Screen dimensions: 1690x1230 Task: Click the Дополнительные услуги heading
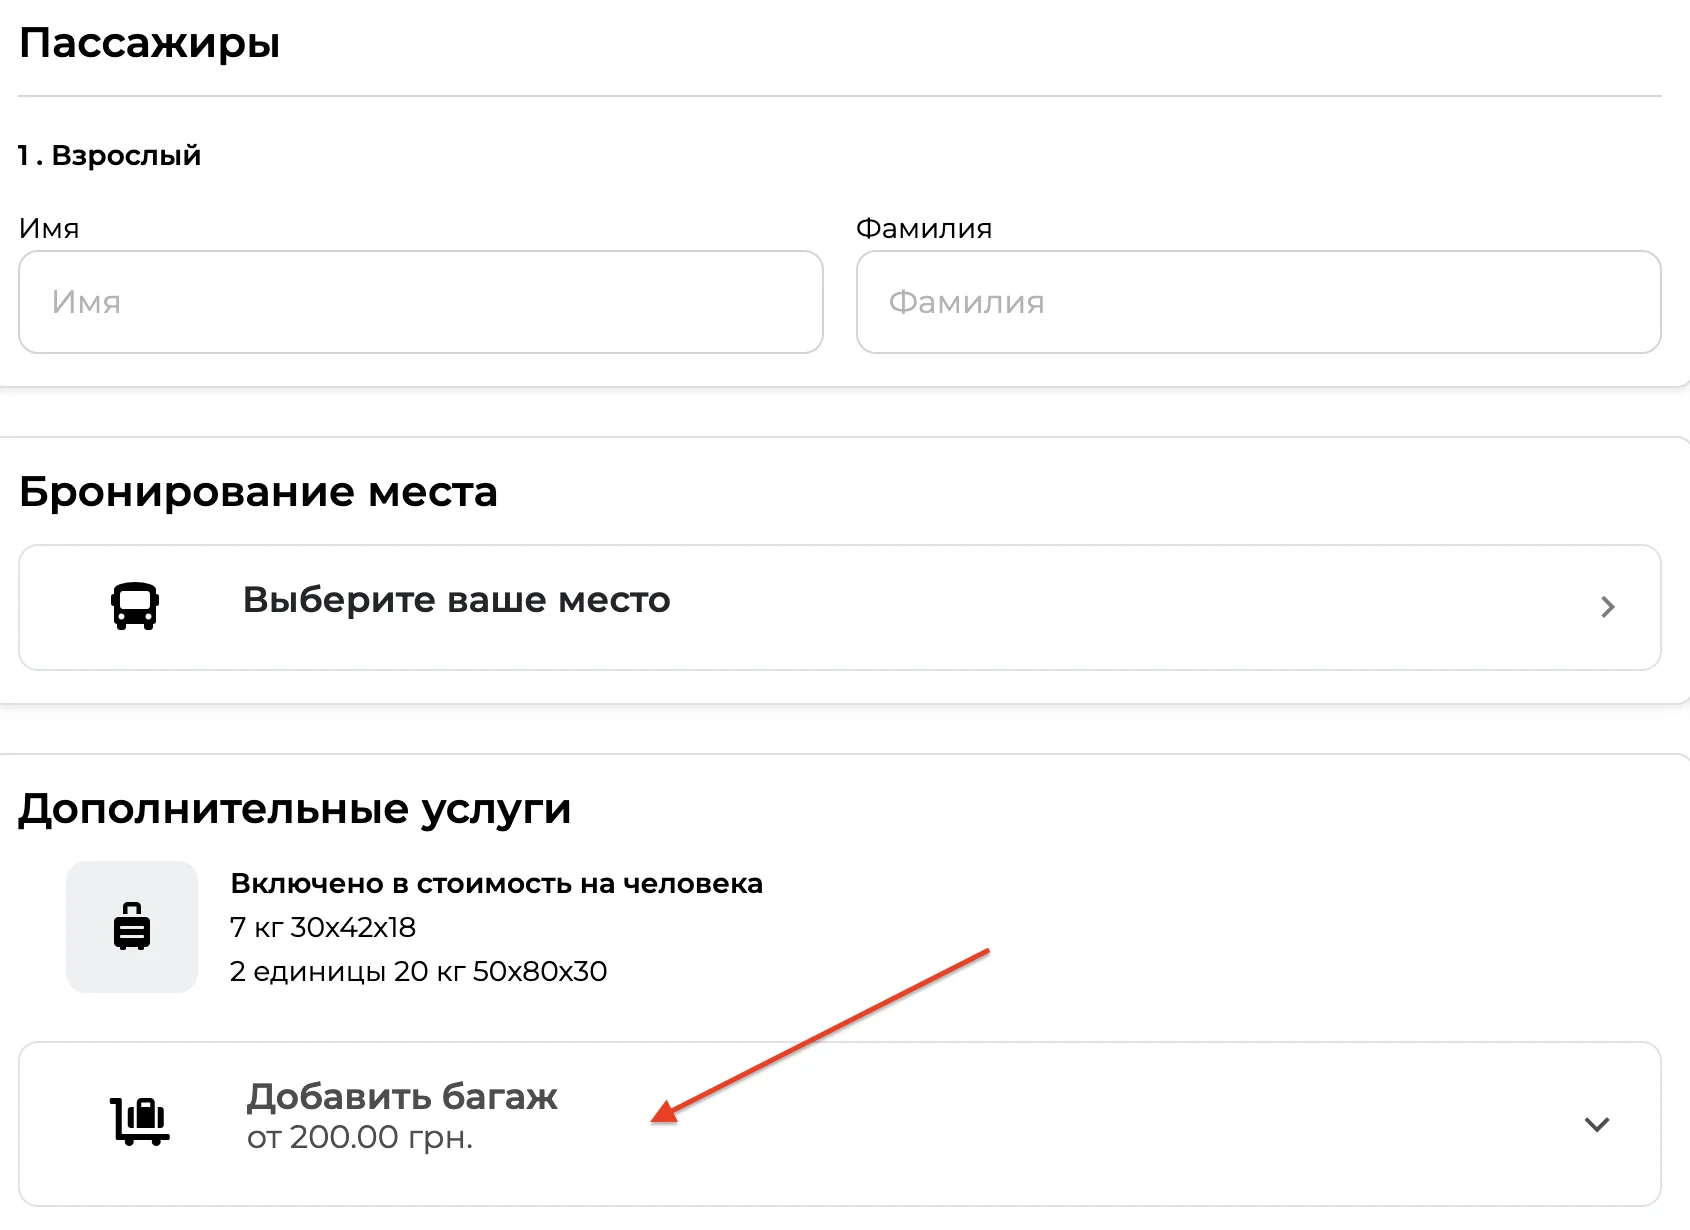point(295,808)
